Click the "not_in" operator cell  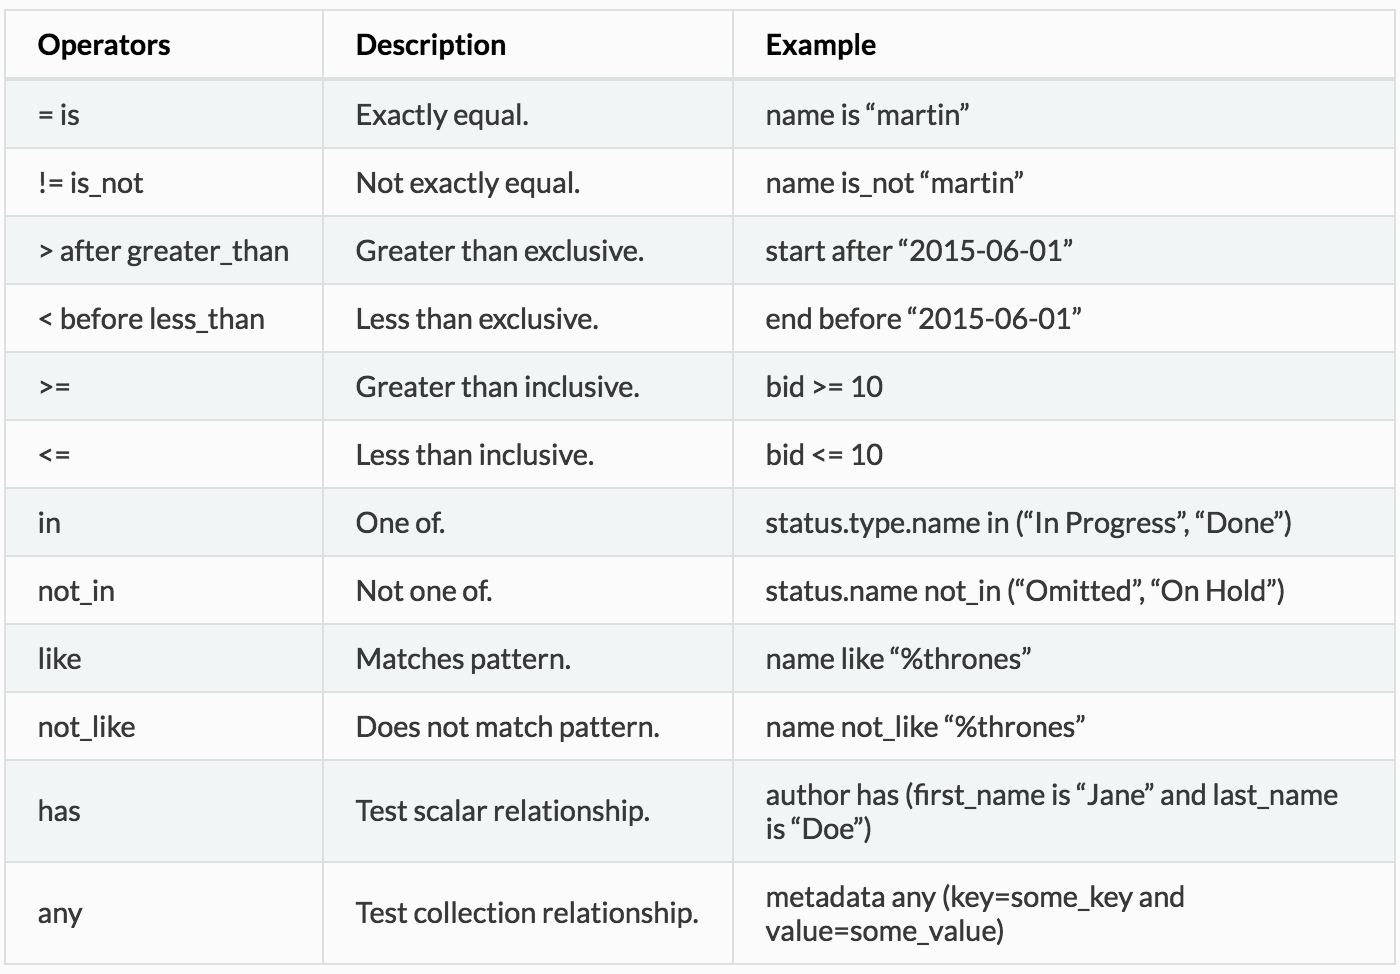77,591
